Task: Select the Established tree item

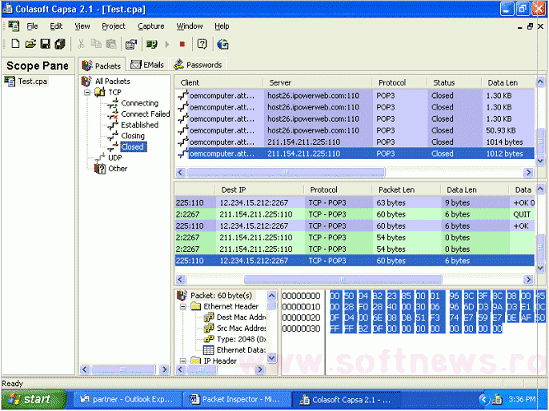Action: (139, 125)
